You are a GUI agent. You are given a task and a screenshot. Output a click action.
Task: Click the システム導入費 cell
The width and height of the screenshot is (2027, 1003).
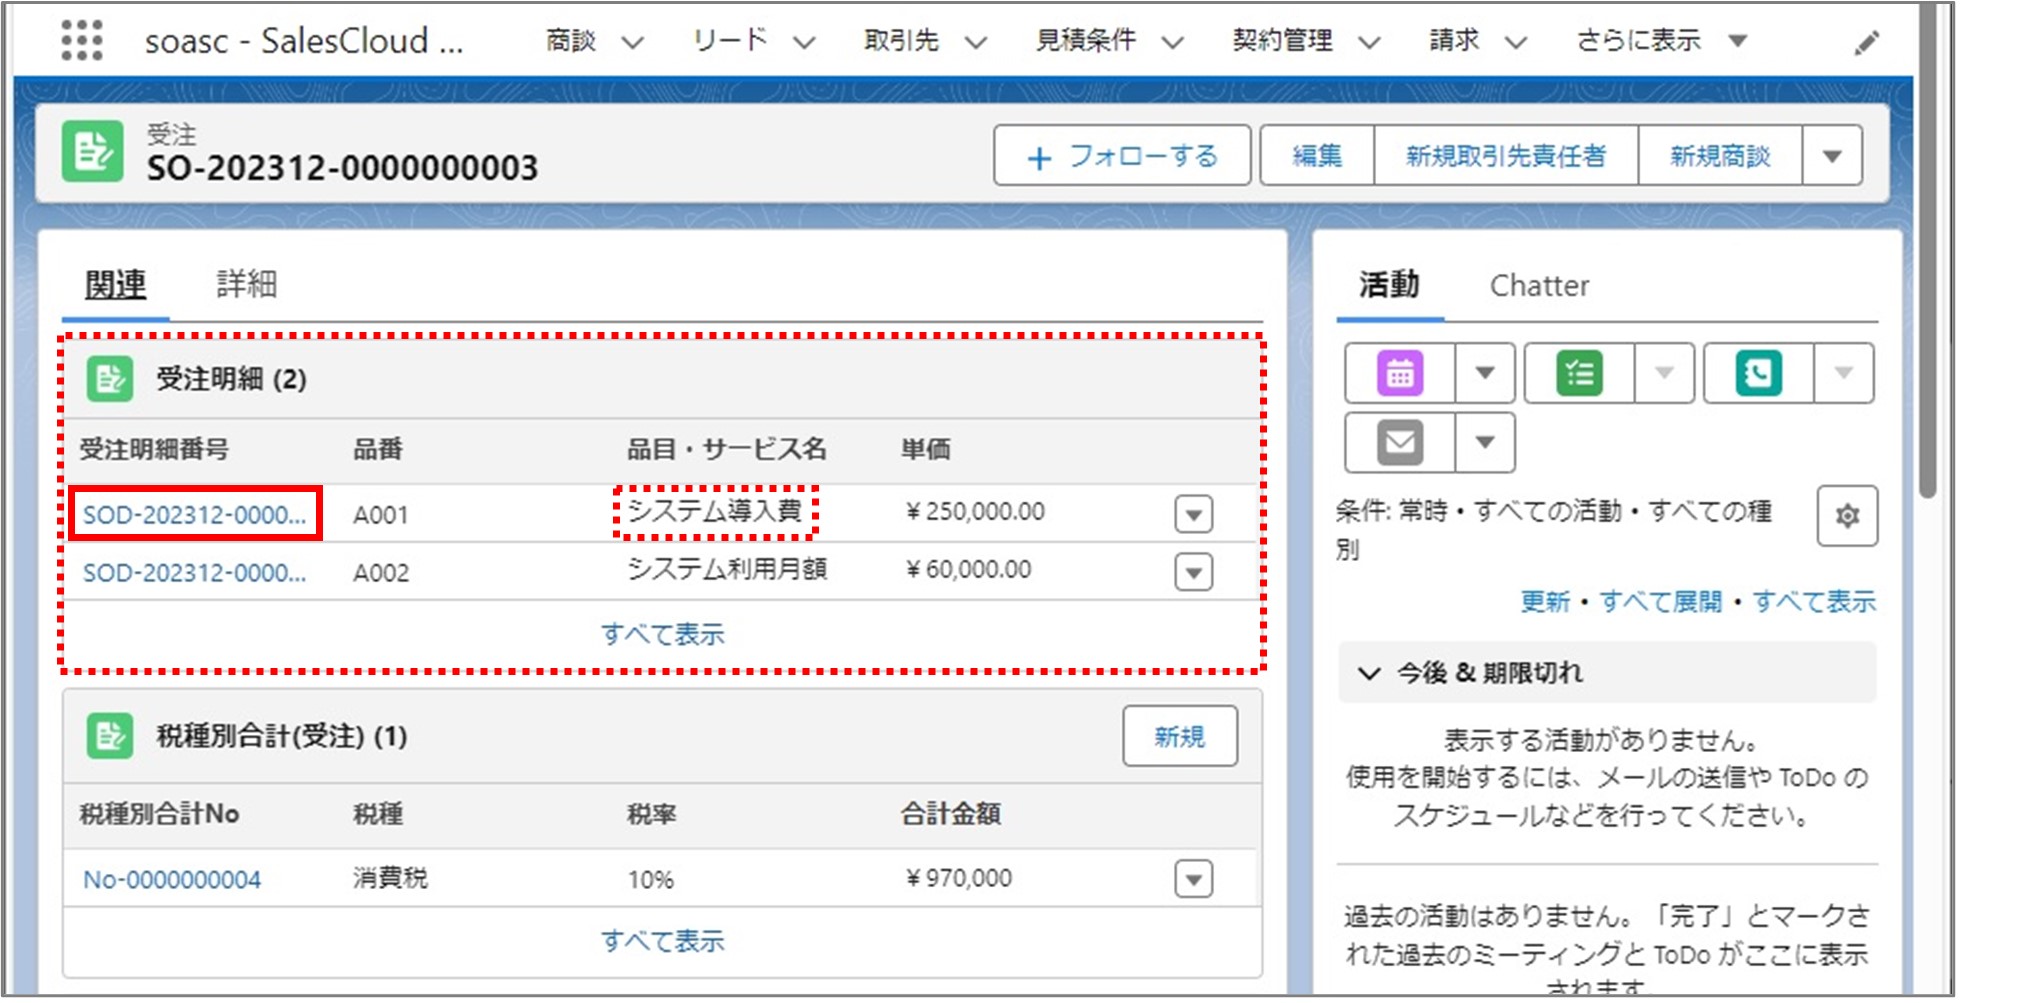pos(714,511)
